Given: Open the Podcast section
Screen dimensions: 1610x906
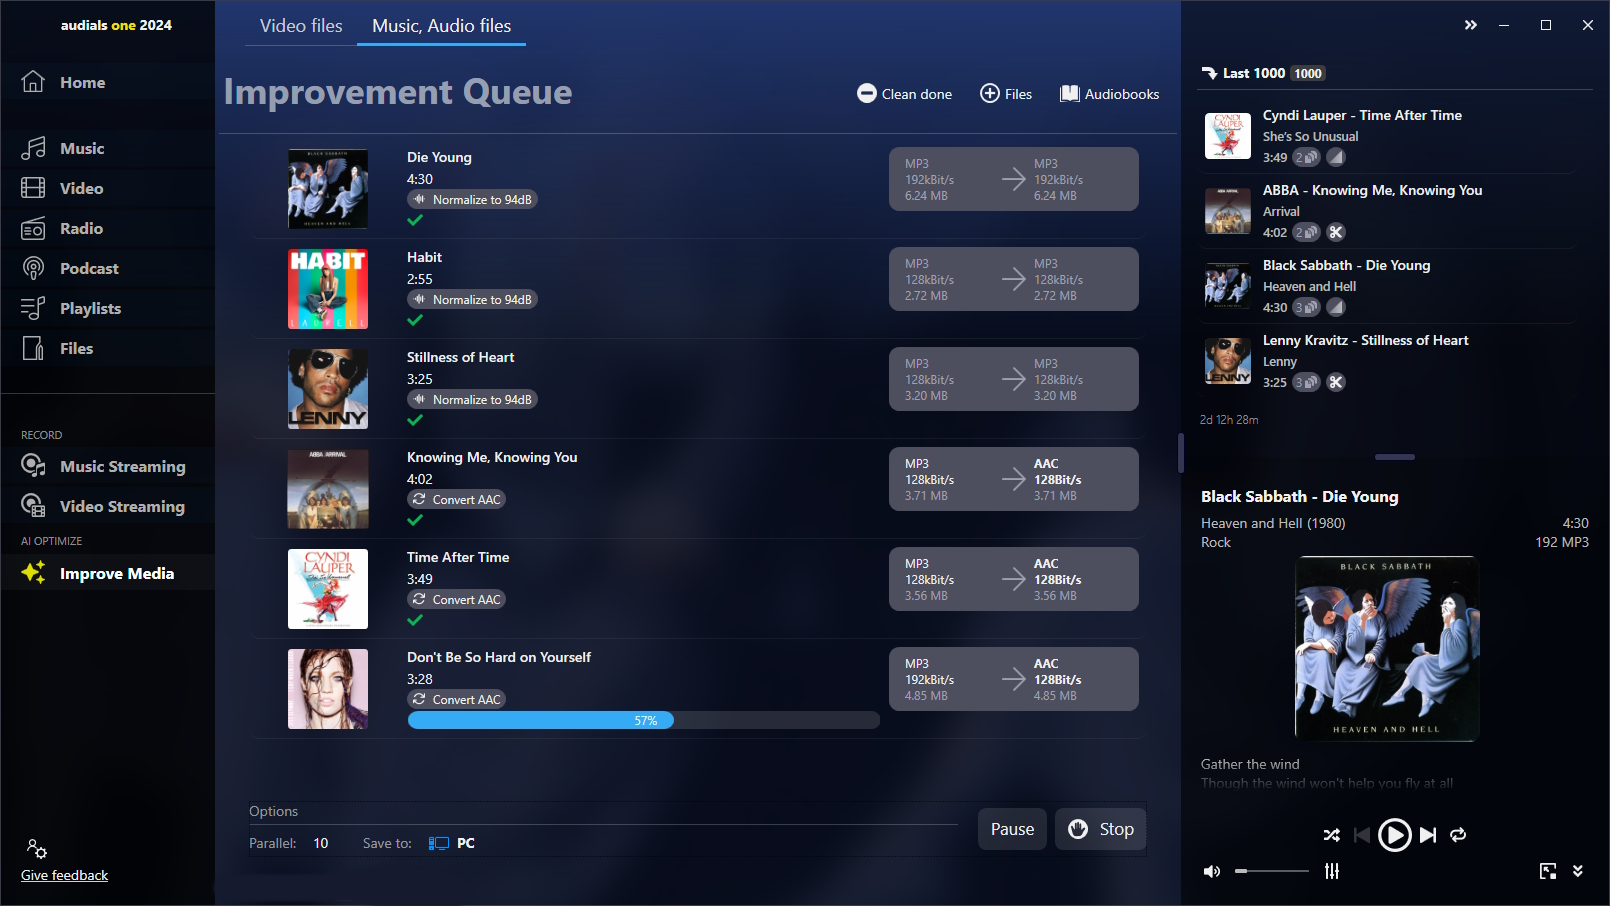Looking at the screenshot, I should tap(107, 268).
